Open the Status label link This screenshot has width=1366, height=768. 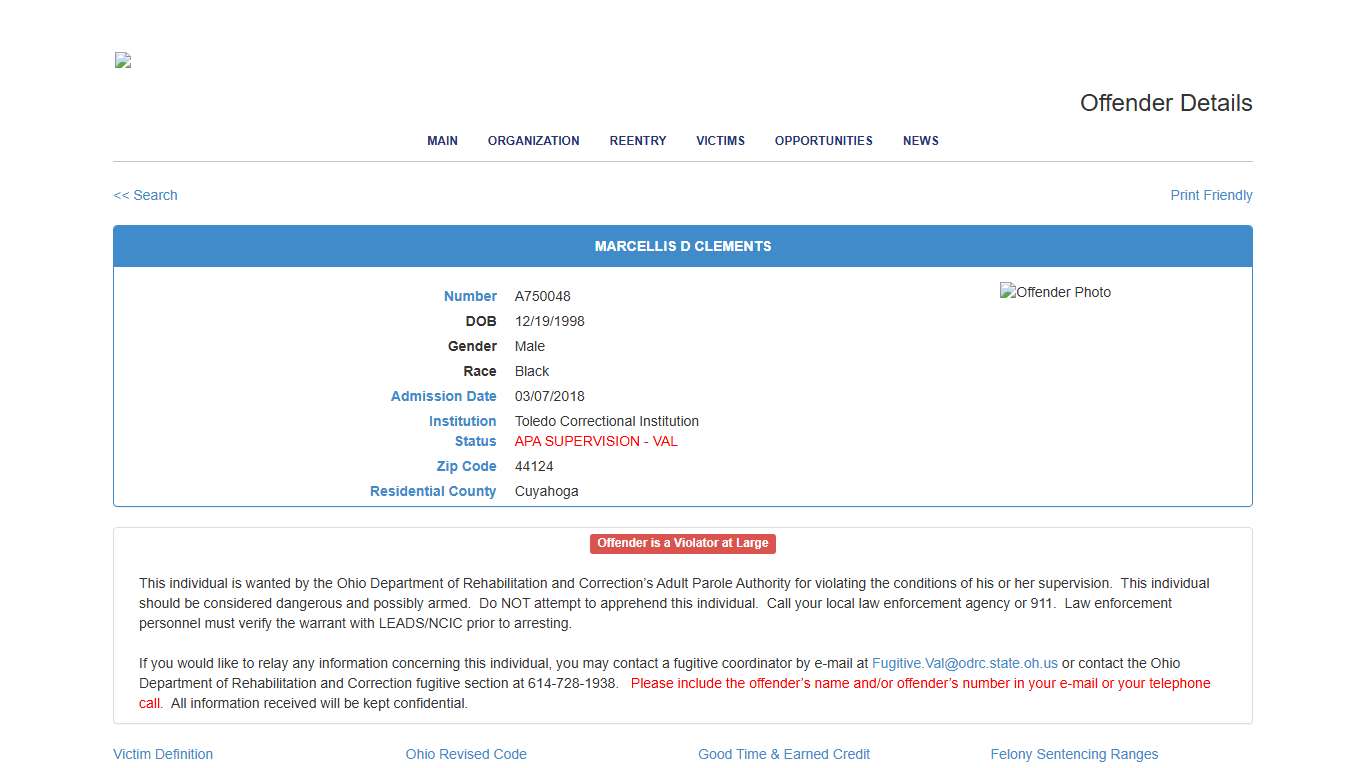click(475, 441)
